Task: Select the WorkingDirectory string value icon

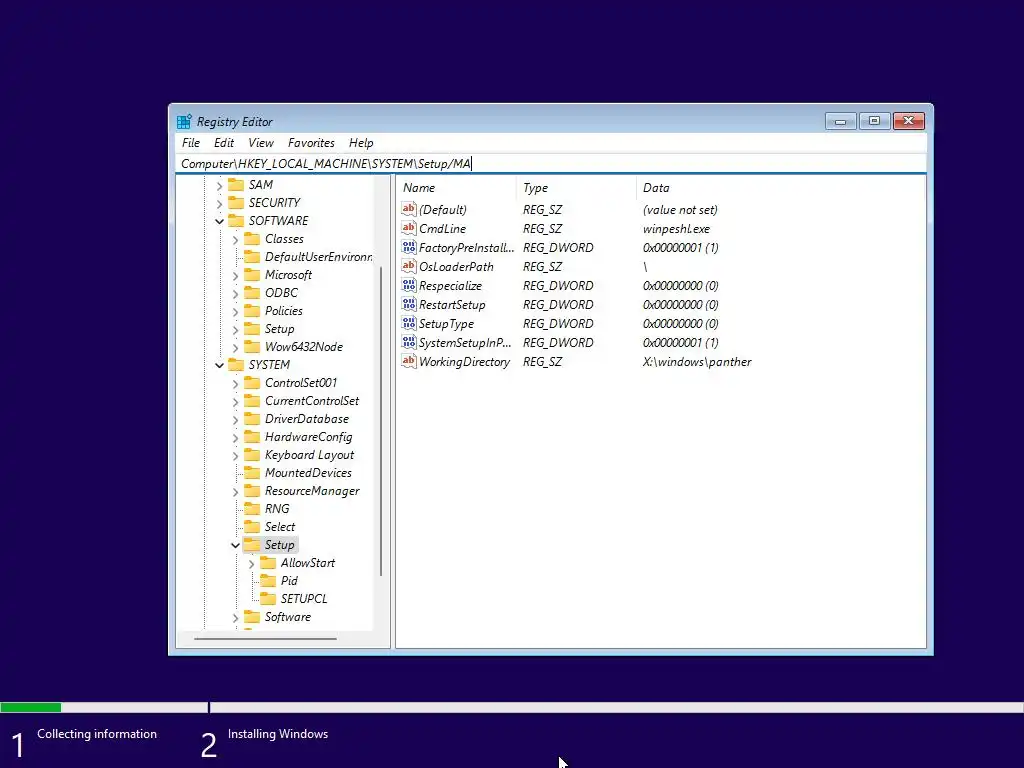Action: (409, 360)
